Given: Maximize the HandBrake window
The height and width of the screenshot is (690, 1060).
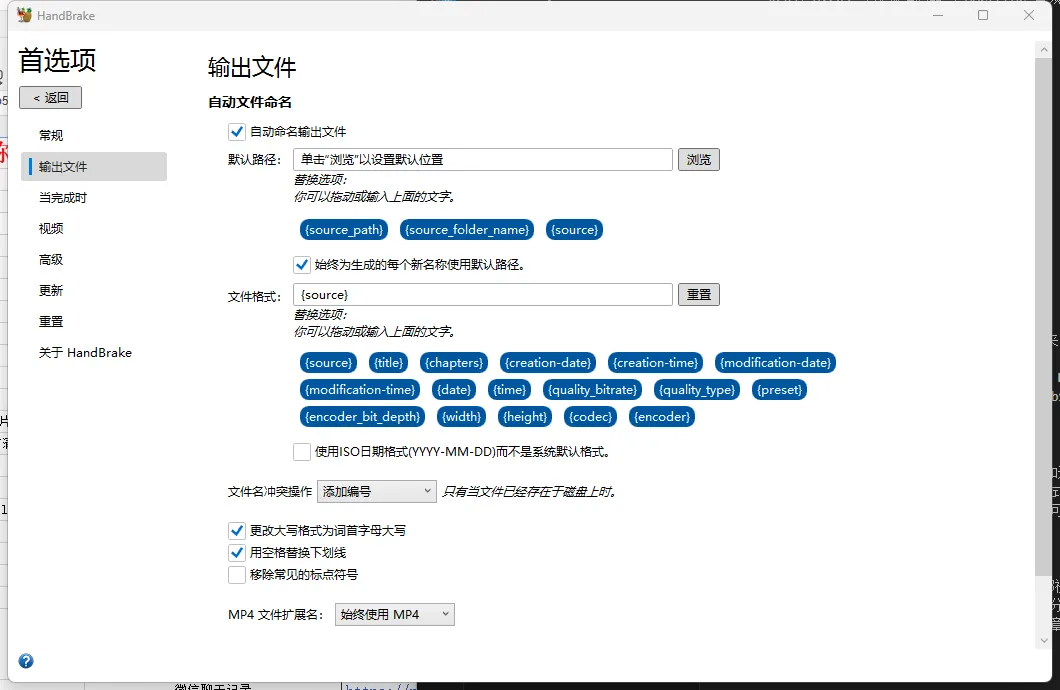Looking at the screenshot, I should [x=983, y=15].
